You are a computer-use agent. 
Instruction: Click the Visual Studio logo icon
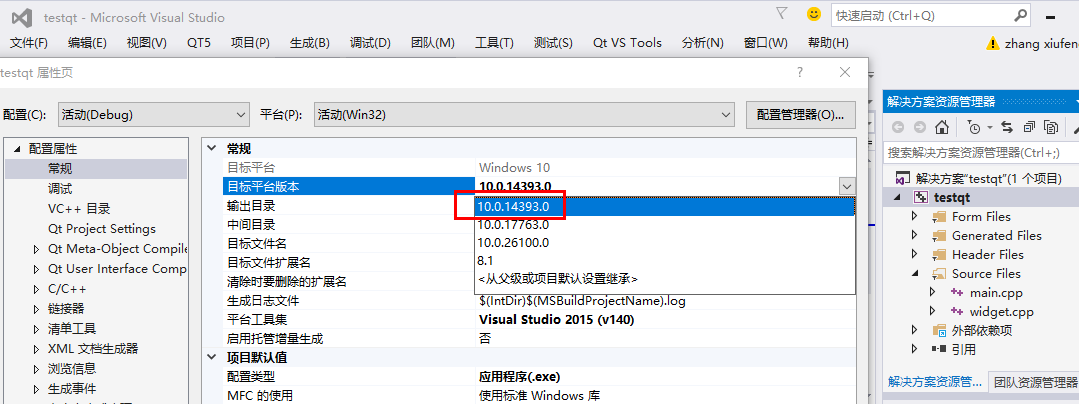pos(22,17)
